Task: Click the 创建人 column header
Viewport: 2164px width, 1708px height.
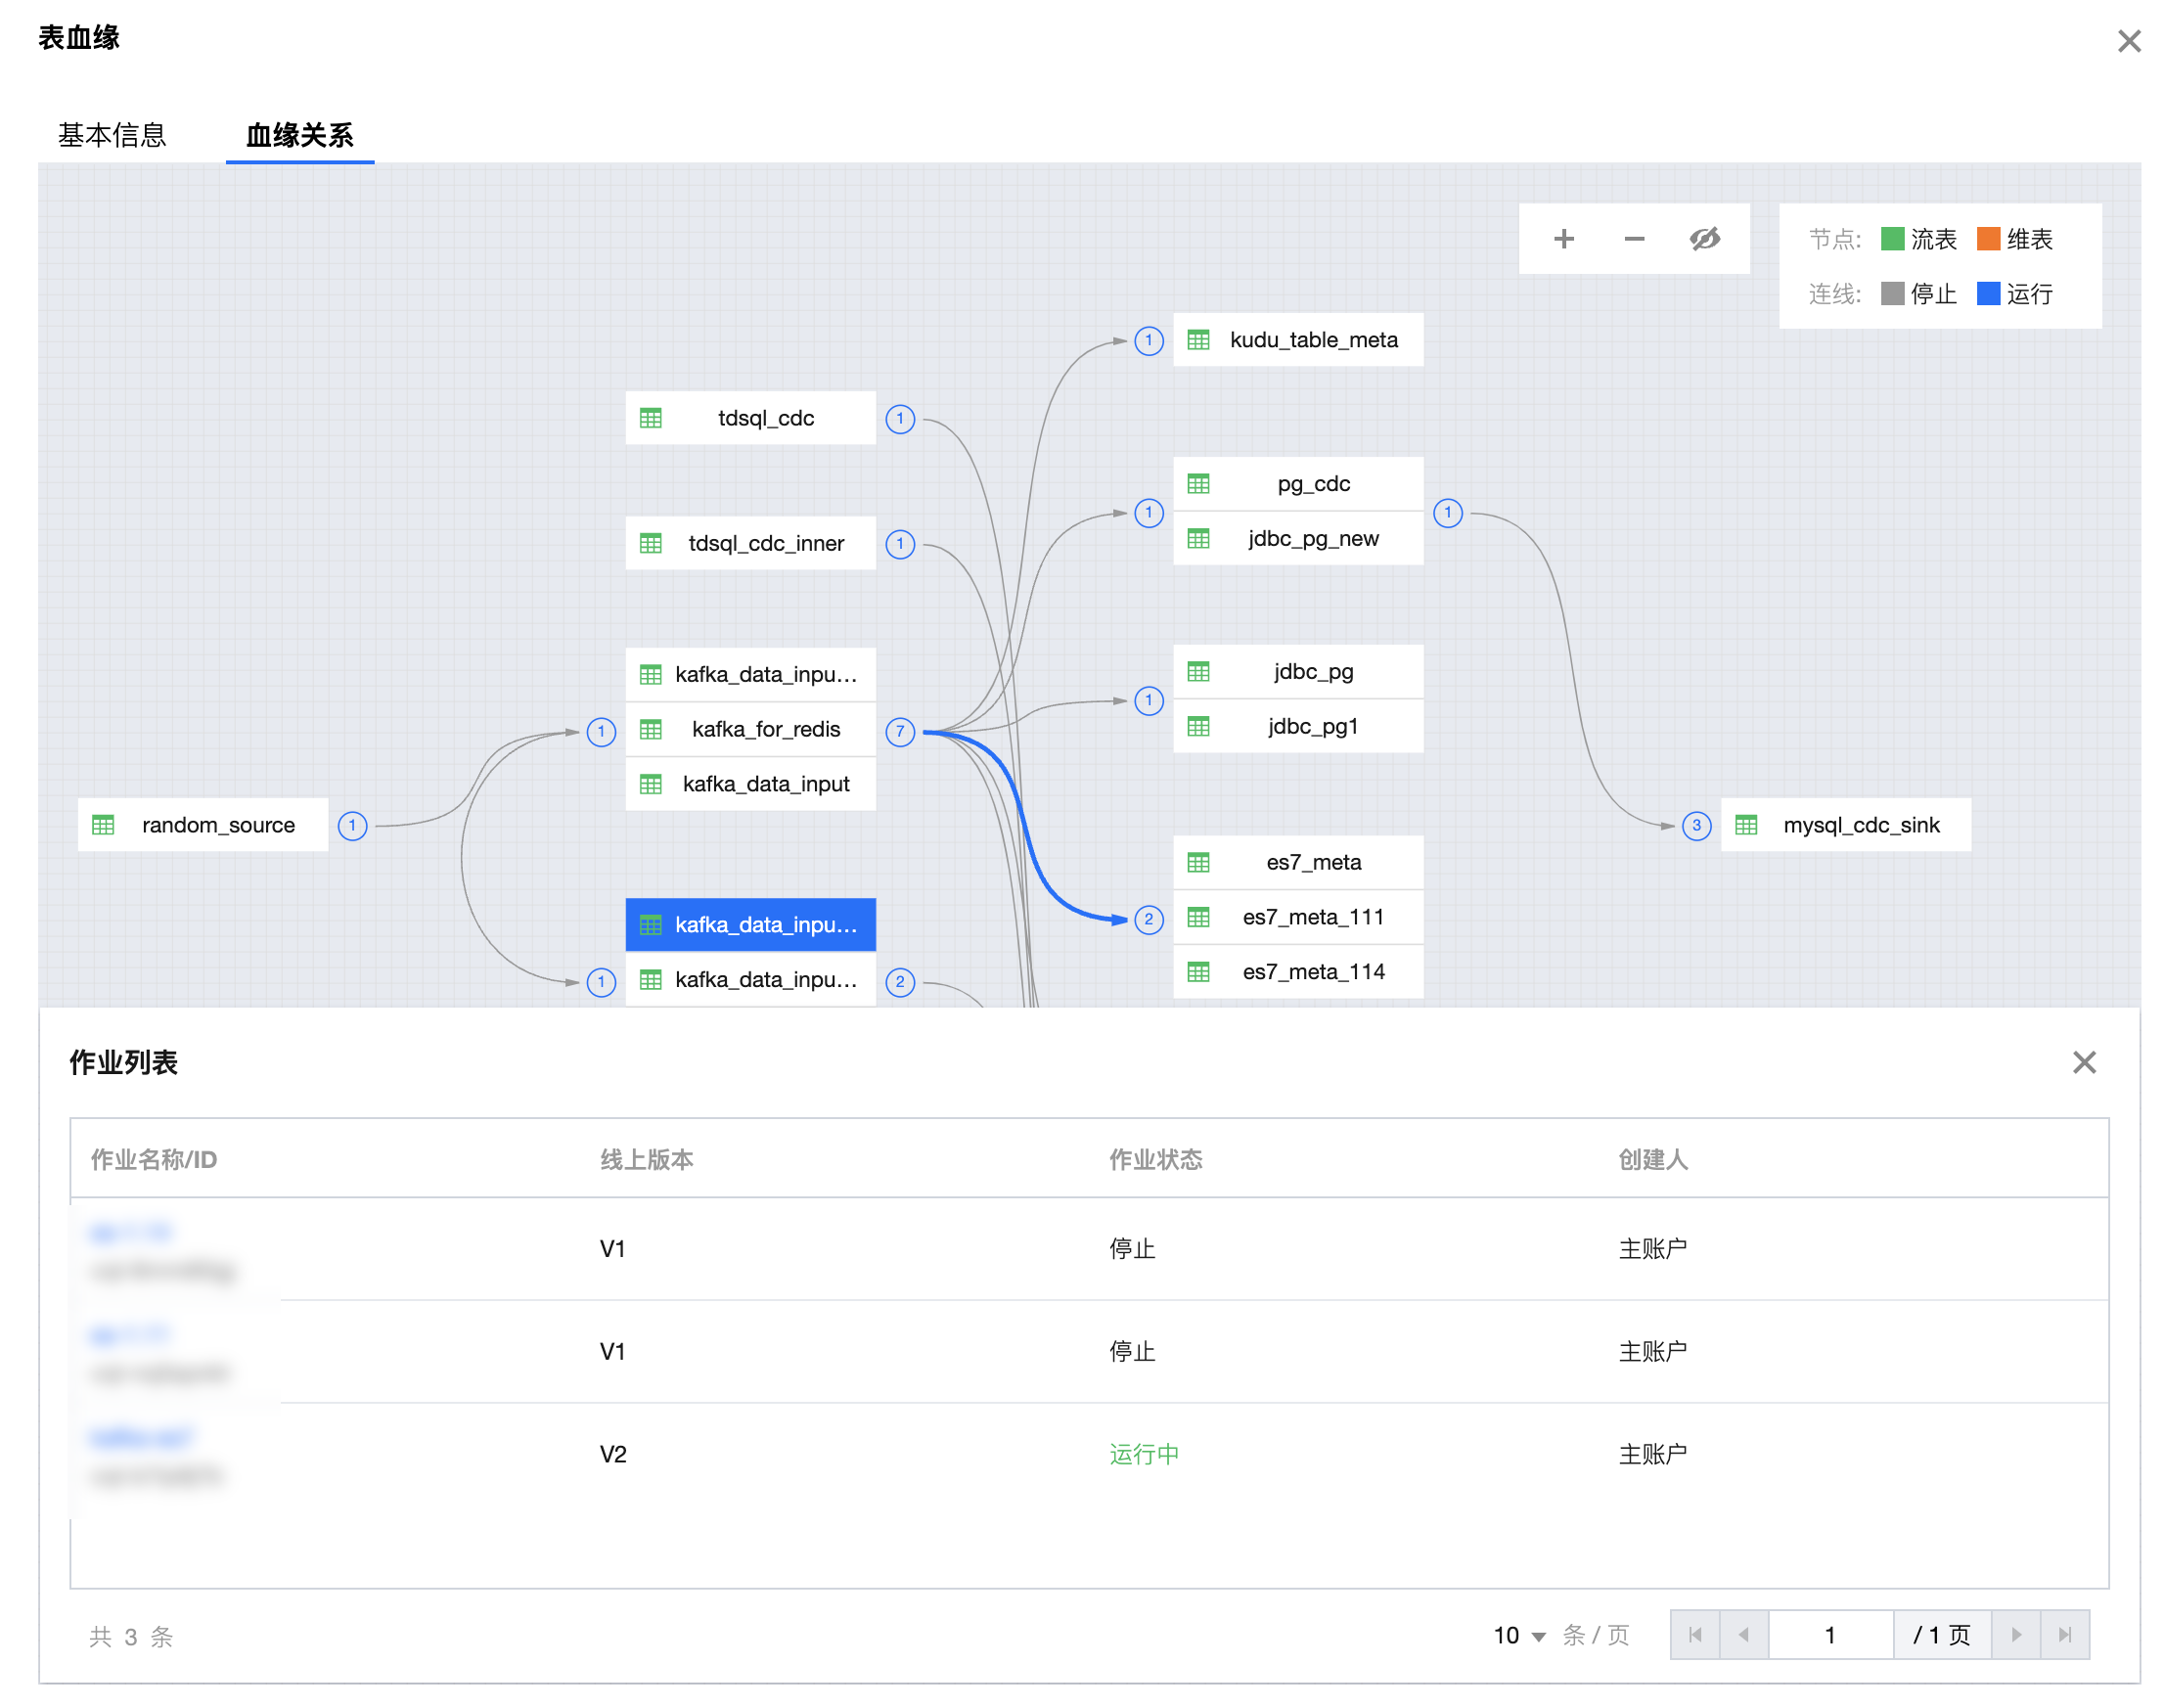Action: coord(1652,1159)
